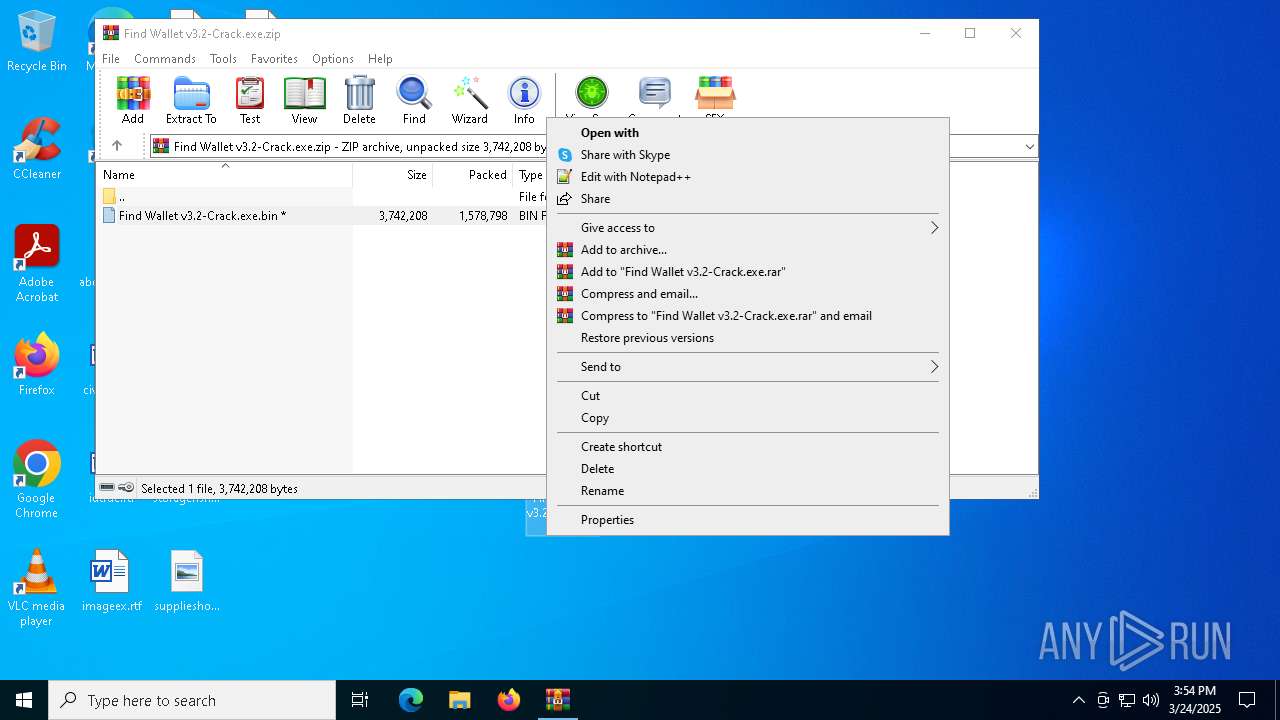This screenshot has width=1280, height=720.
Task: Choose Open with in context menu
Action: [x=748, y=133]
